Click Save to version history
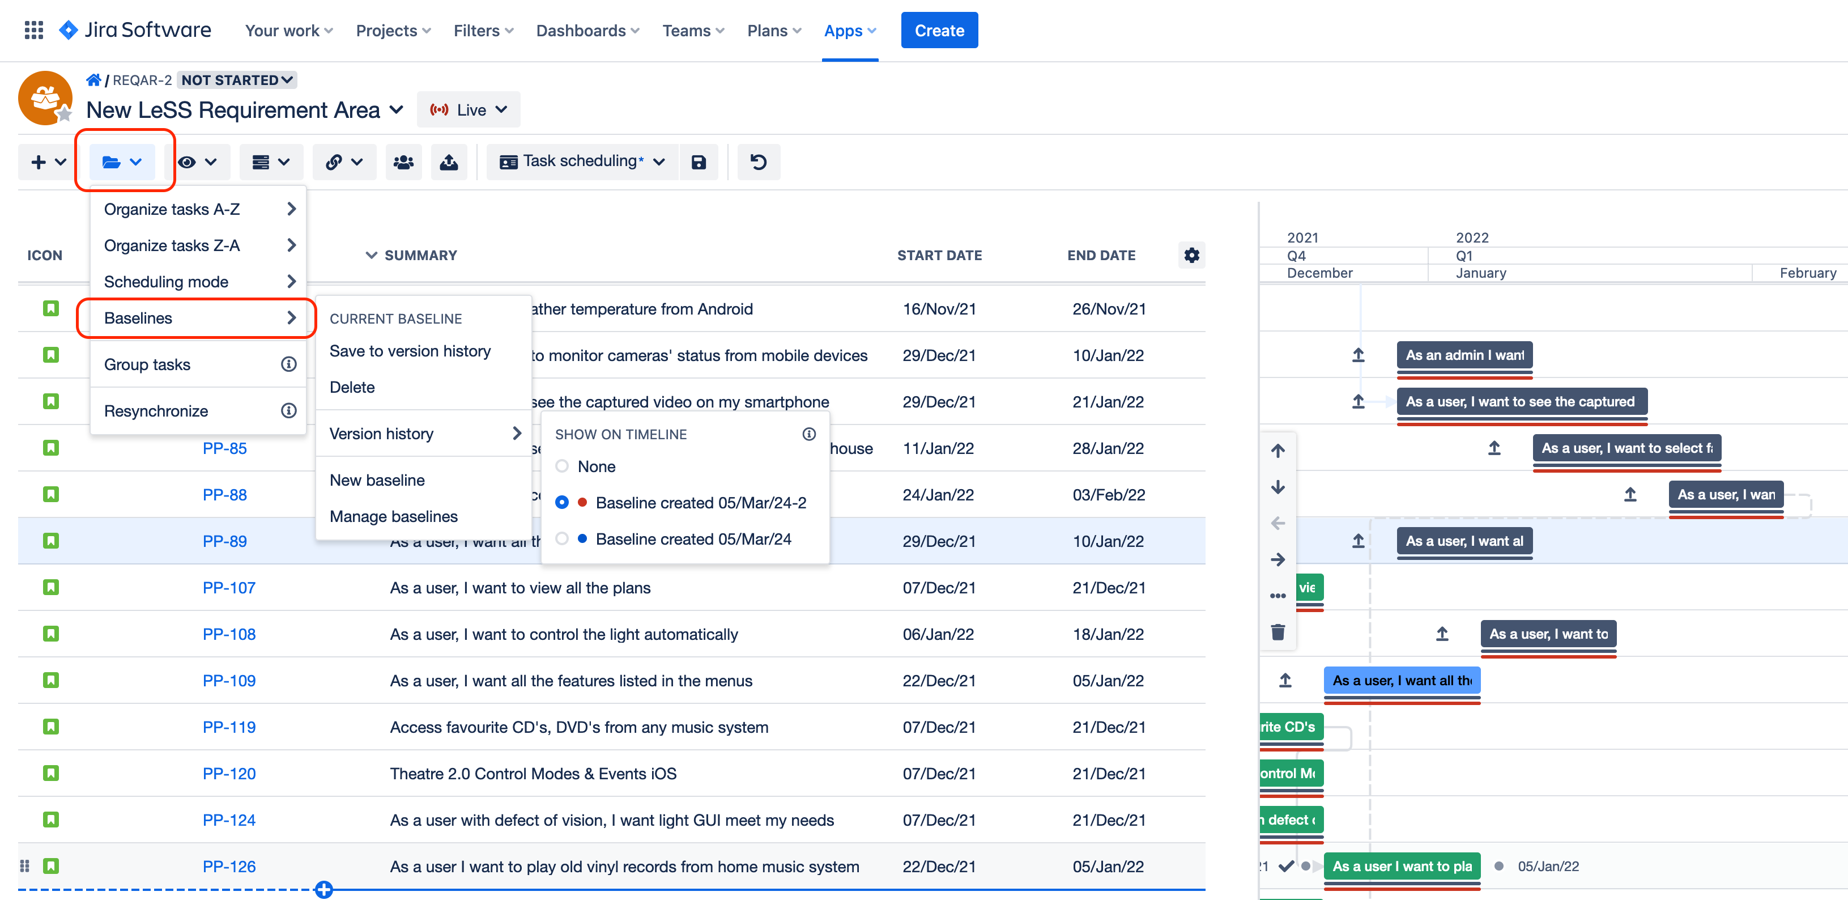 click(x=410, y=351)
